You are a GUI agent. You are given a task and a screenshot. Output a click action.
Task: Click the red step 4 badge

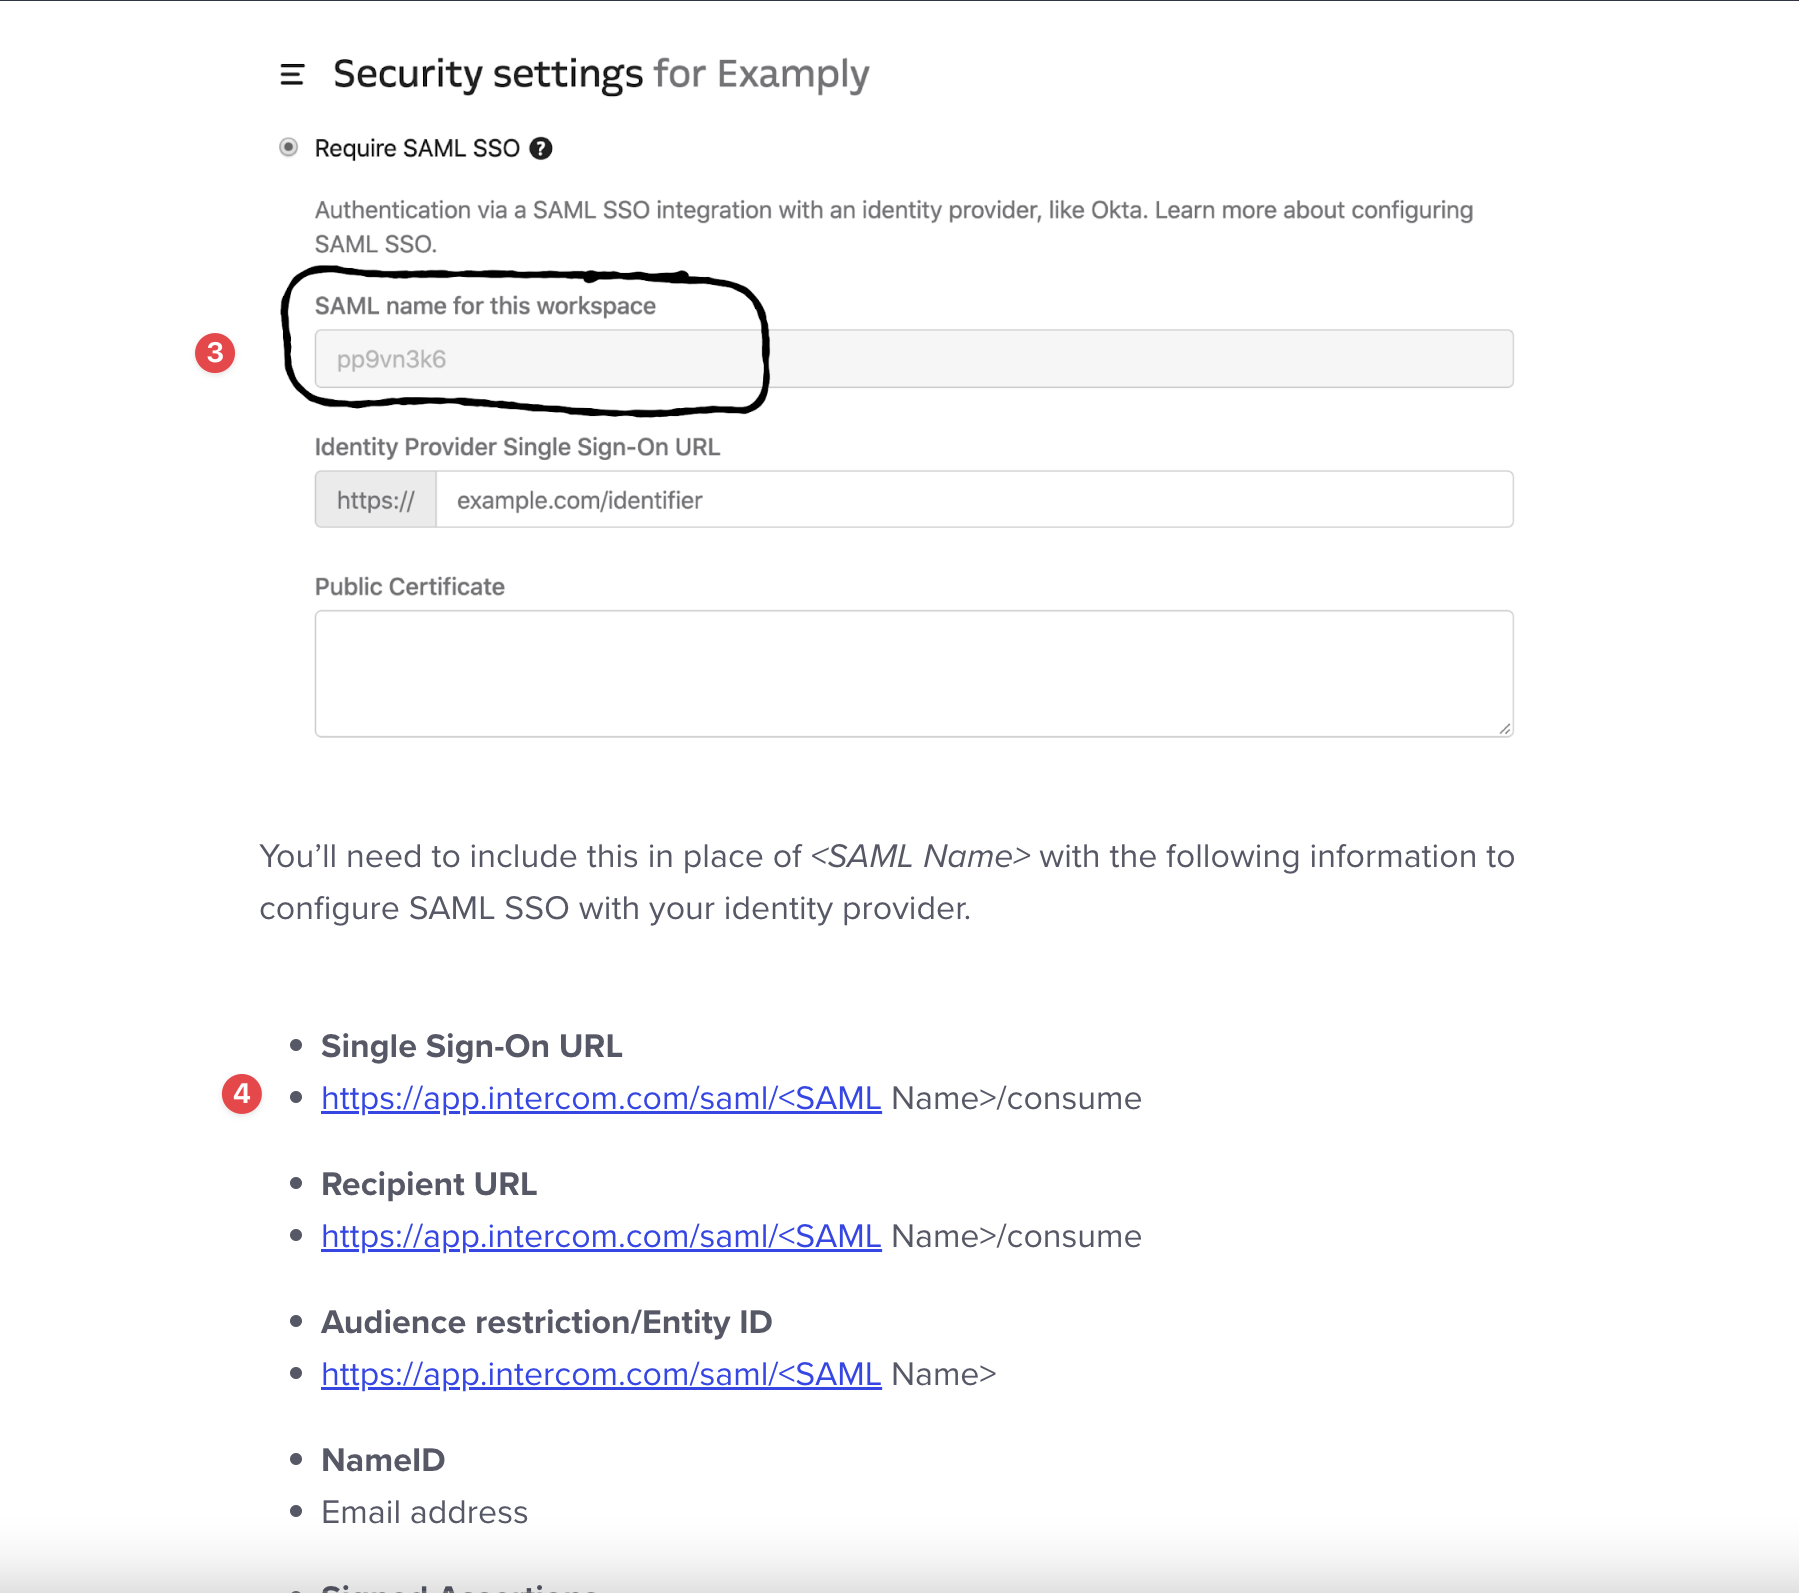pyautogui.click(x=242, y=1094)
